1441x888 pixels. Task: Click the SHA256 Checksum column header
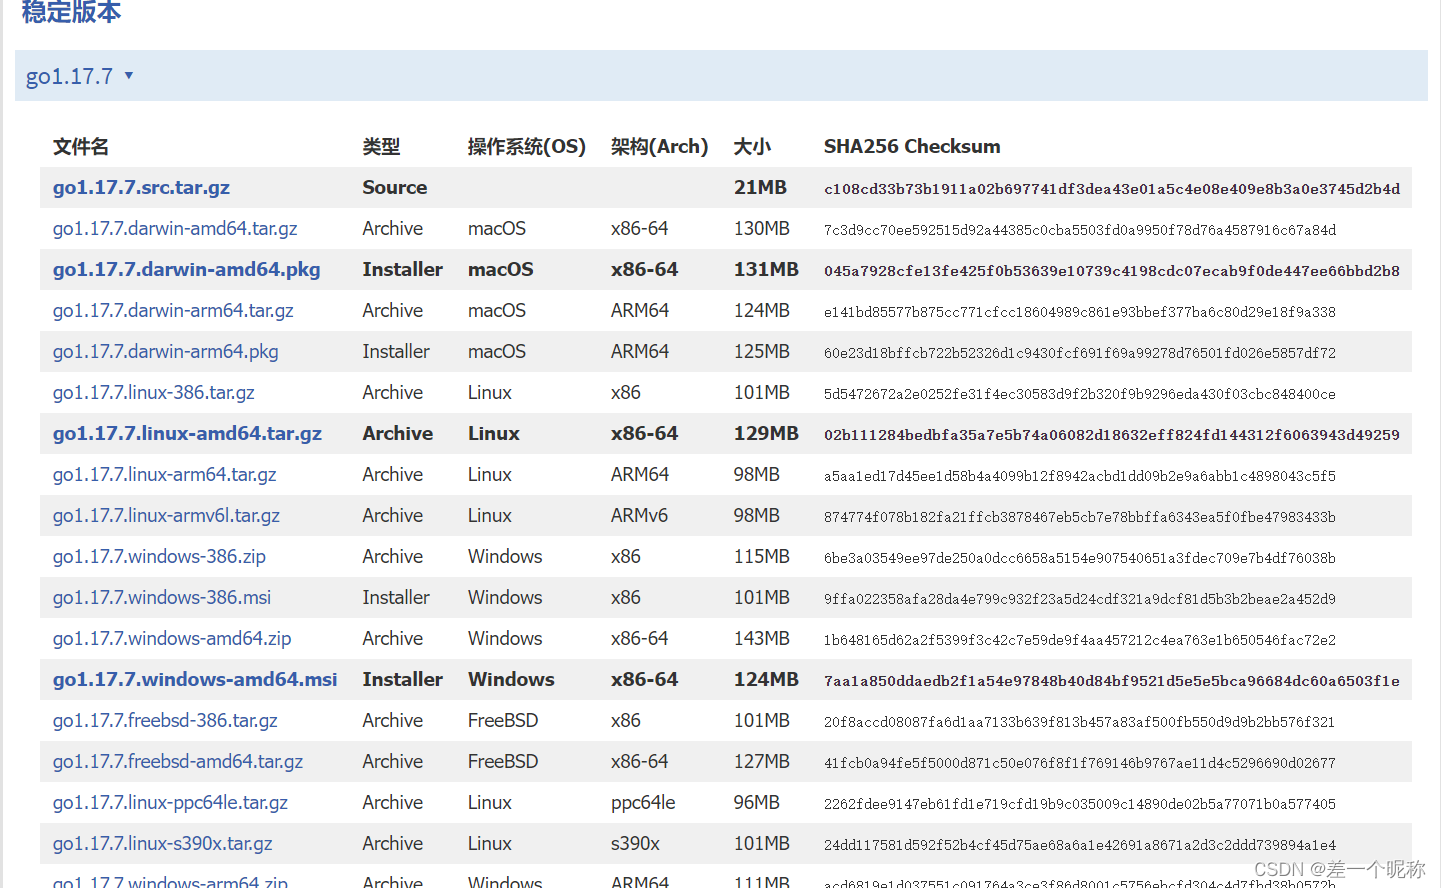coord(912,147)
